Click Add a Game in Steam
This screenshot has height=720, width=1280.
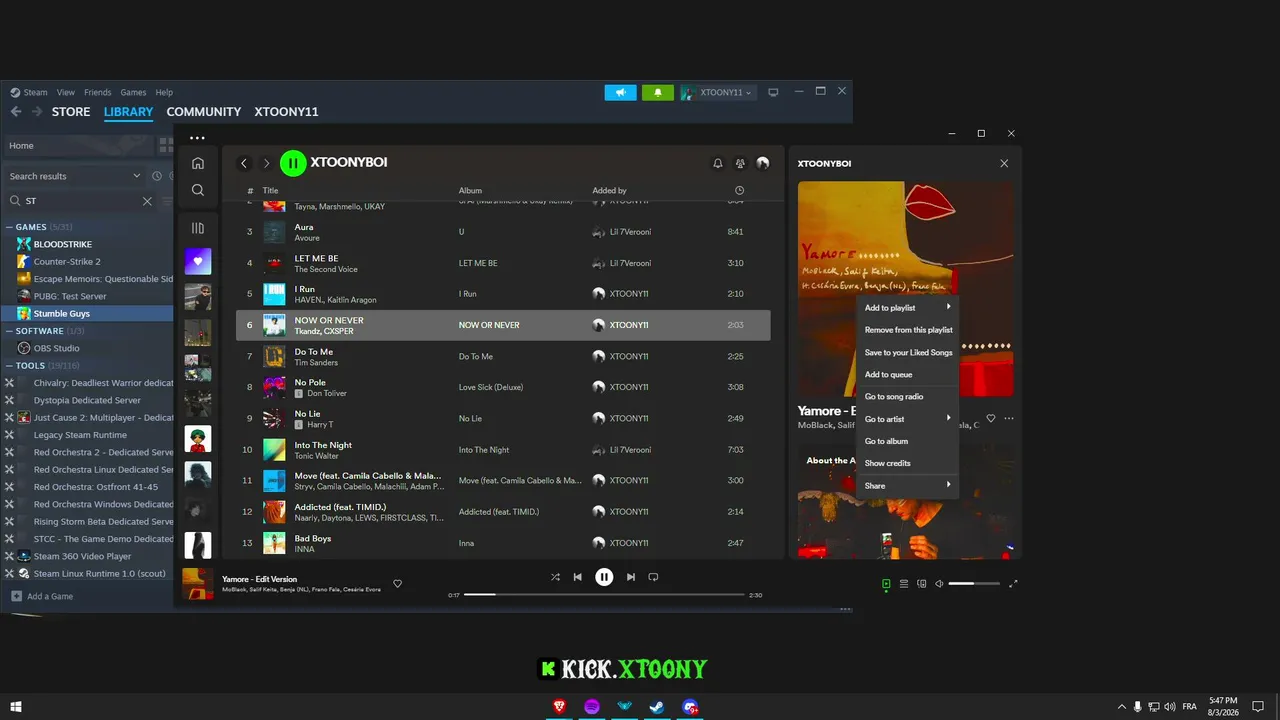coord(42,596)
